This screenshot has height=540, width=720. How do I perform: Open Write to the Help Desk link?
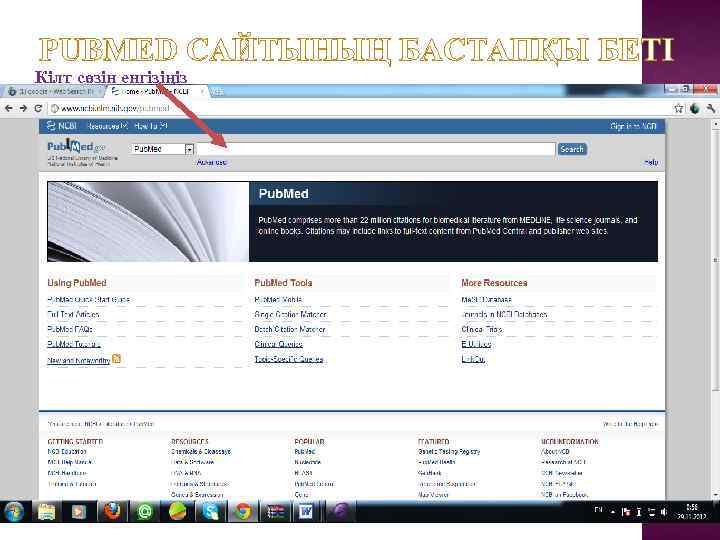point(630,424)
